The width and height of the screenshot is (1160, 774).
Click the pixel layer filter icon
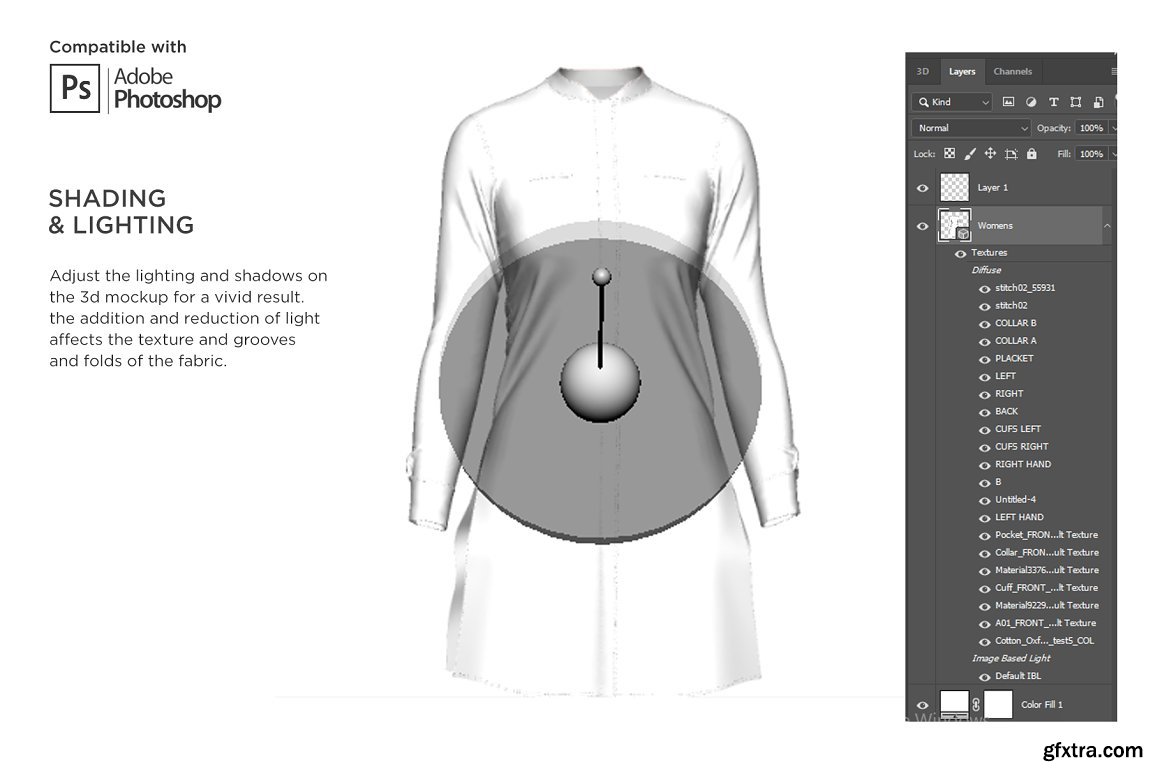pyautogui.click(x=1008, y=102)
